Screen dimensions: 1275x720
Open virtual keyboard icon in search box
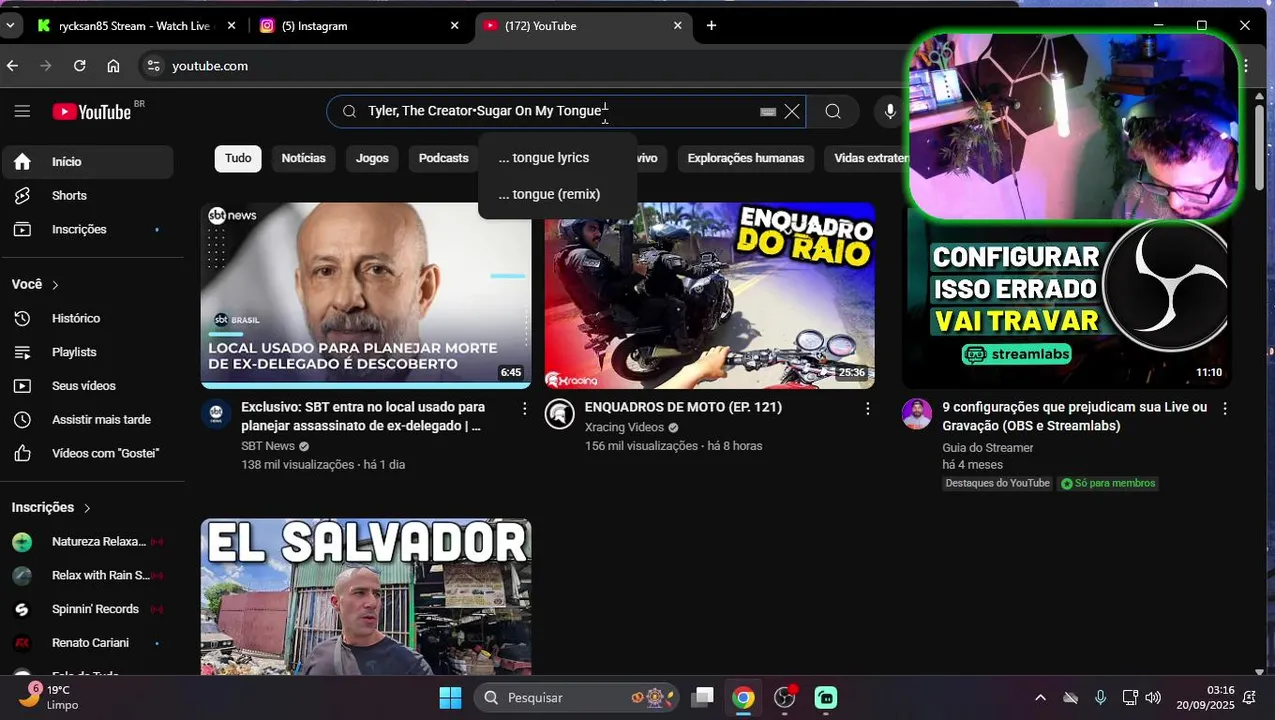click(x=768, y=112)
